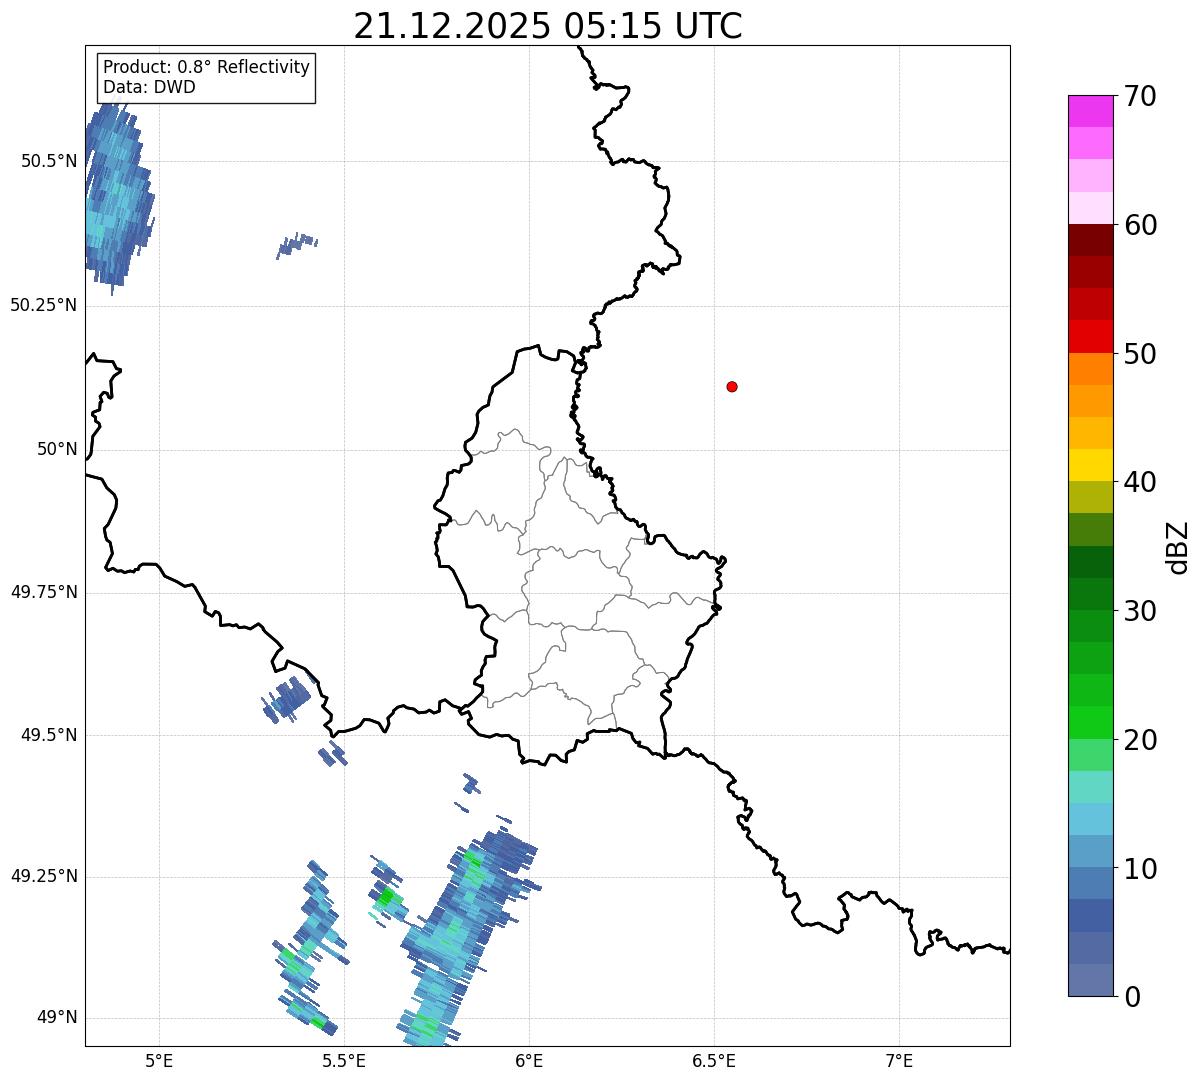This screenshot has width=1202, height=1081.
Task: Click the colorbar tick label 0
Action: pyautogui.click(x=1132, y=997)
